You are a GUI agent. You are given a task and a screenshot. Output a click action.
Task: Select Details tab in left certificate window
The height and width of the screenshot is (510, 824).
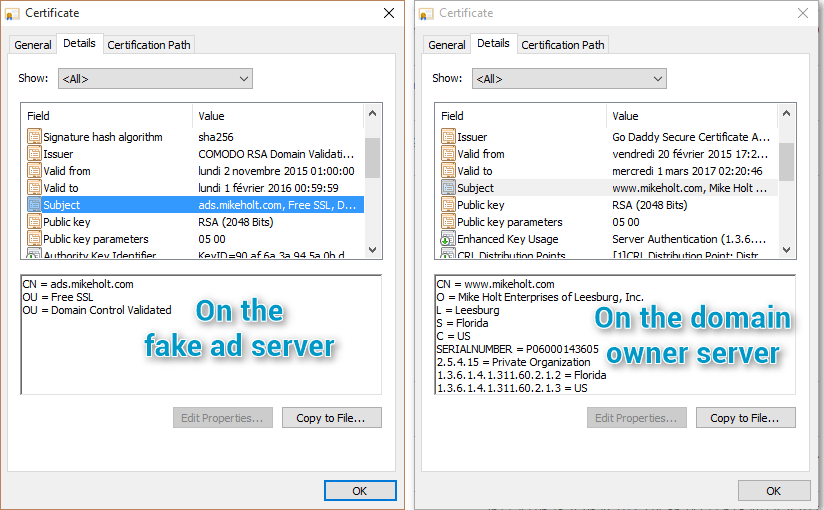point(79,44)
